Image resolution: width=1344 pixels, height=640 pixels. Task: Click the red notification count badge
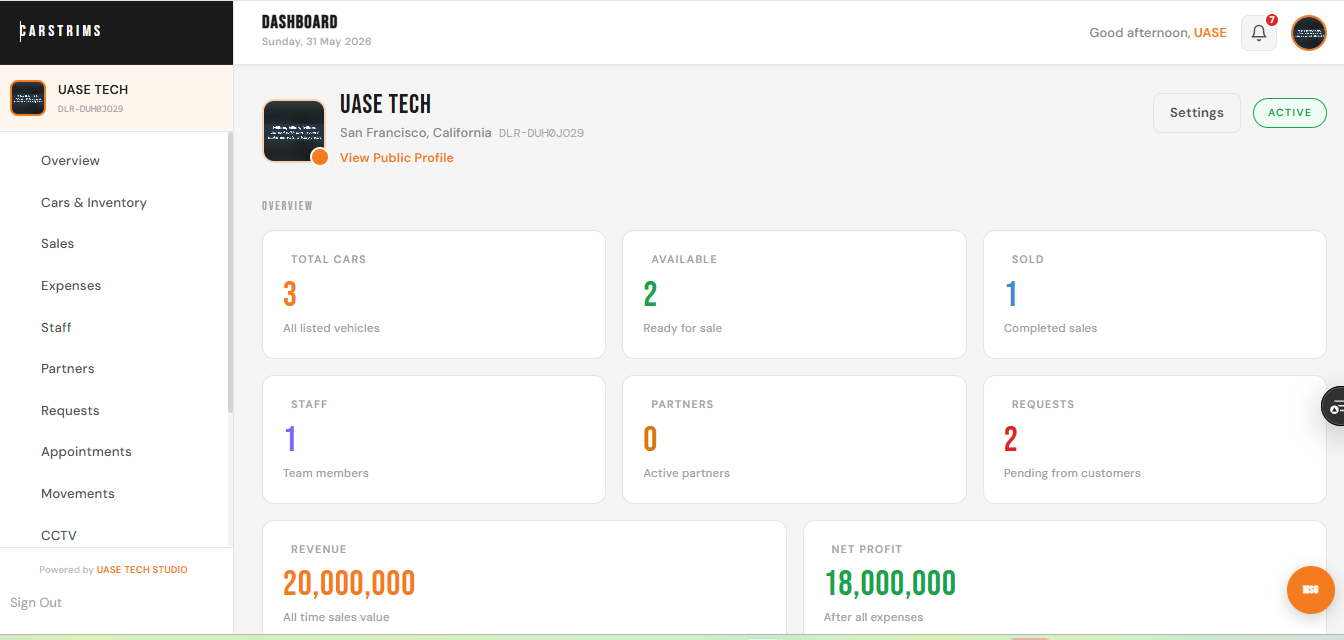point(1272,19)
